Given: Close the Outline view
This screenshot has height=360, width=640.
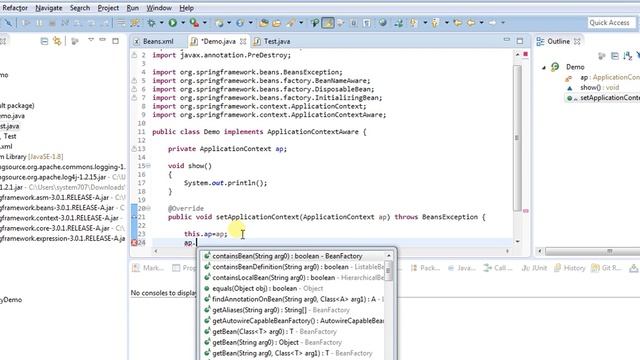Looking at the screenshot, I should pos(577,41).
